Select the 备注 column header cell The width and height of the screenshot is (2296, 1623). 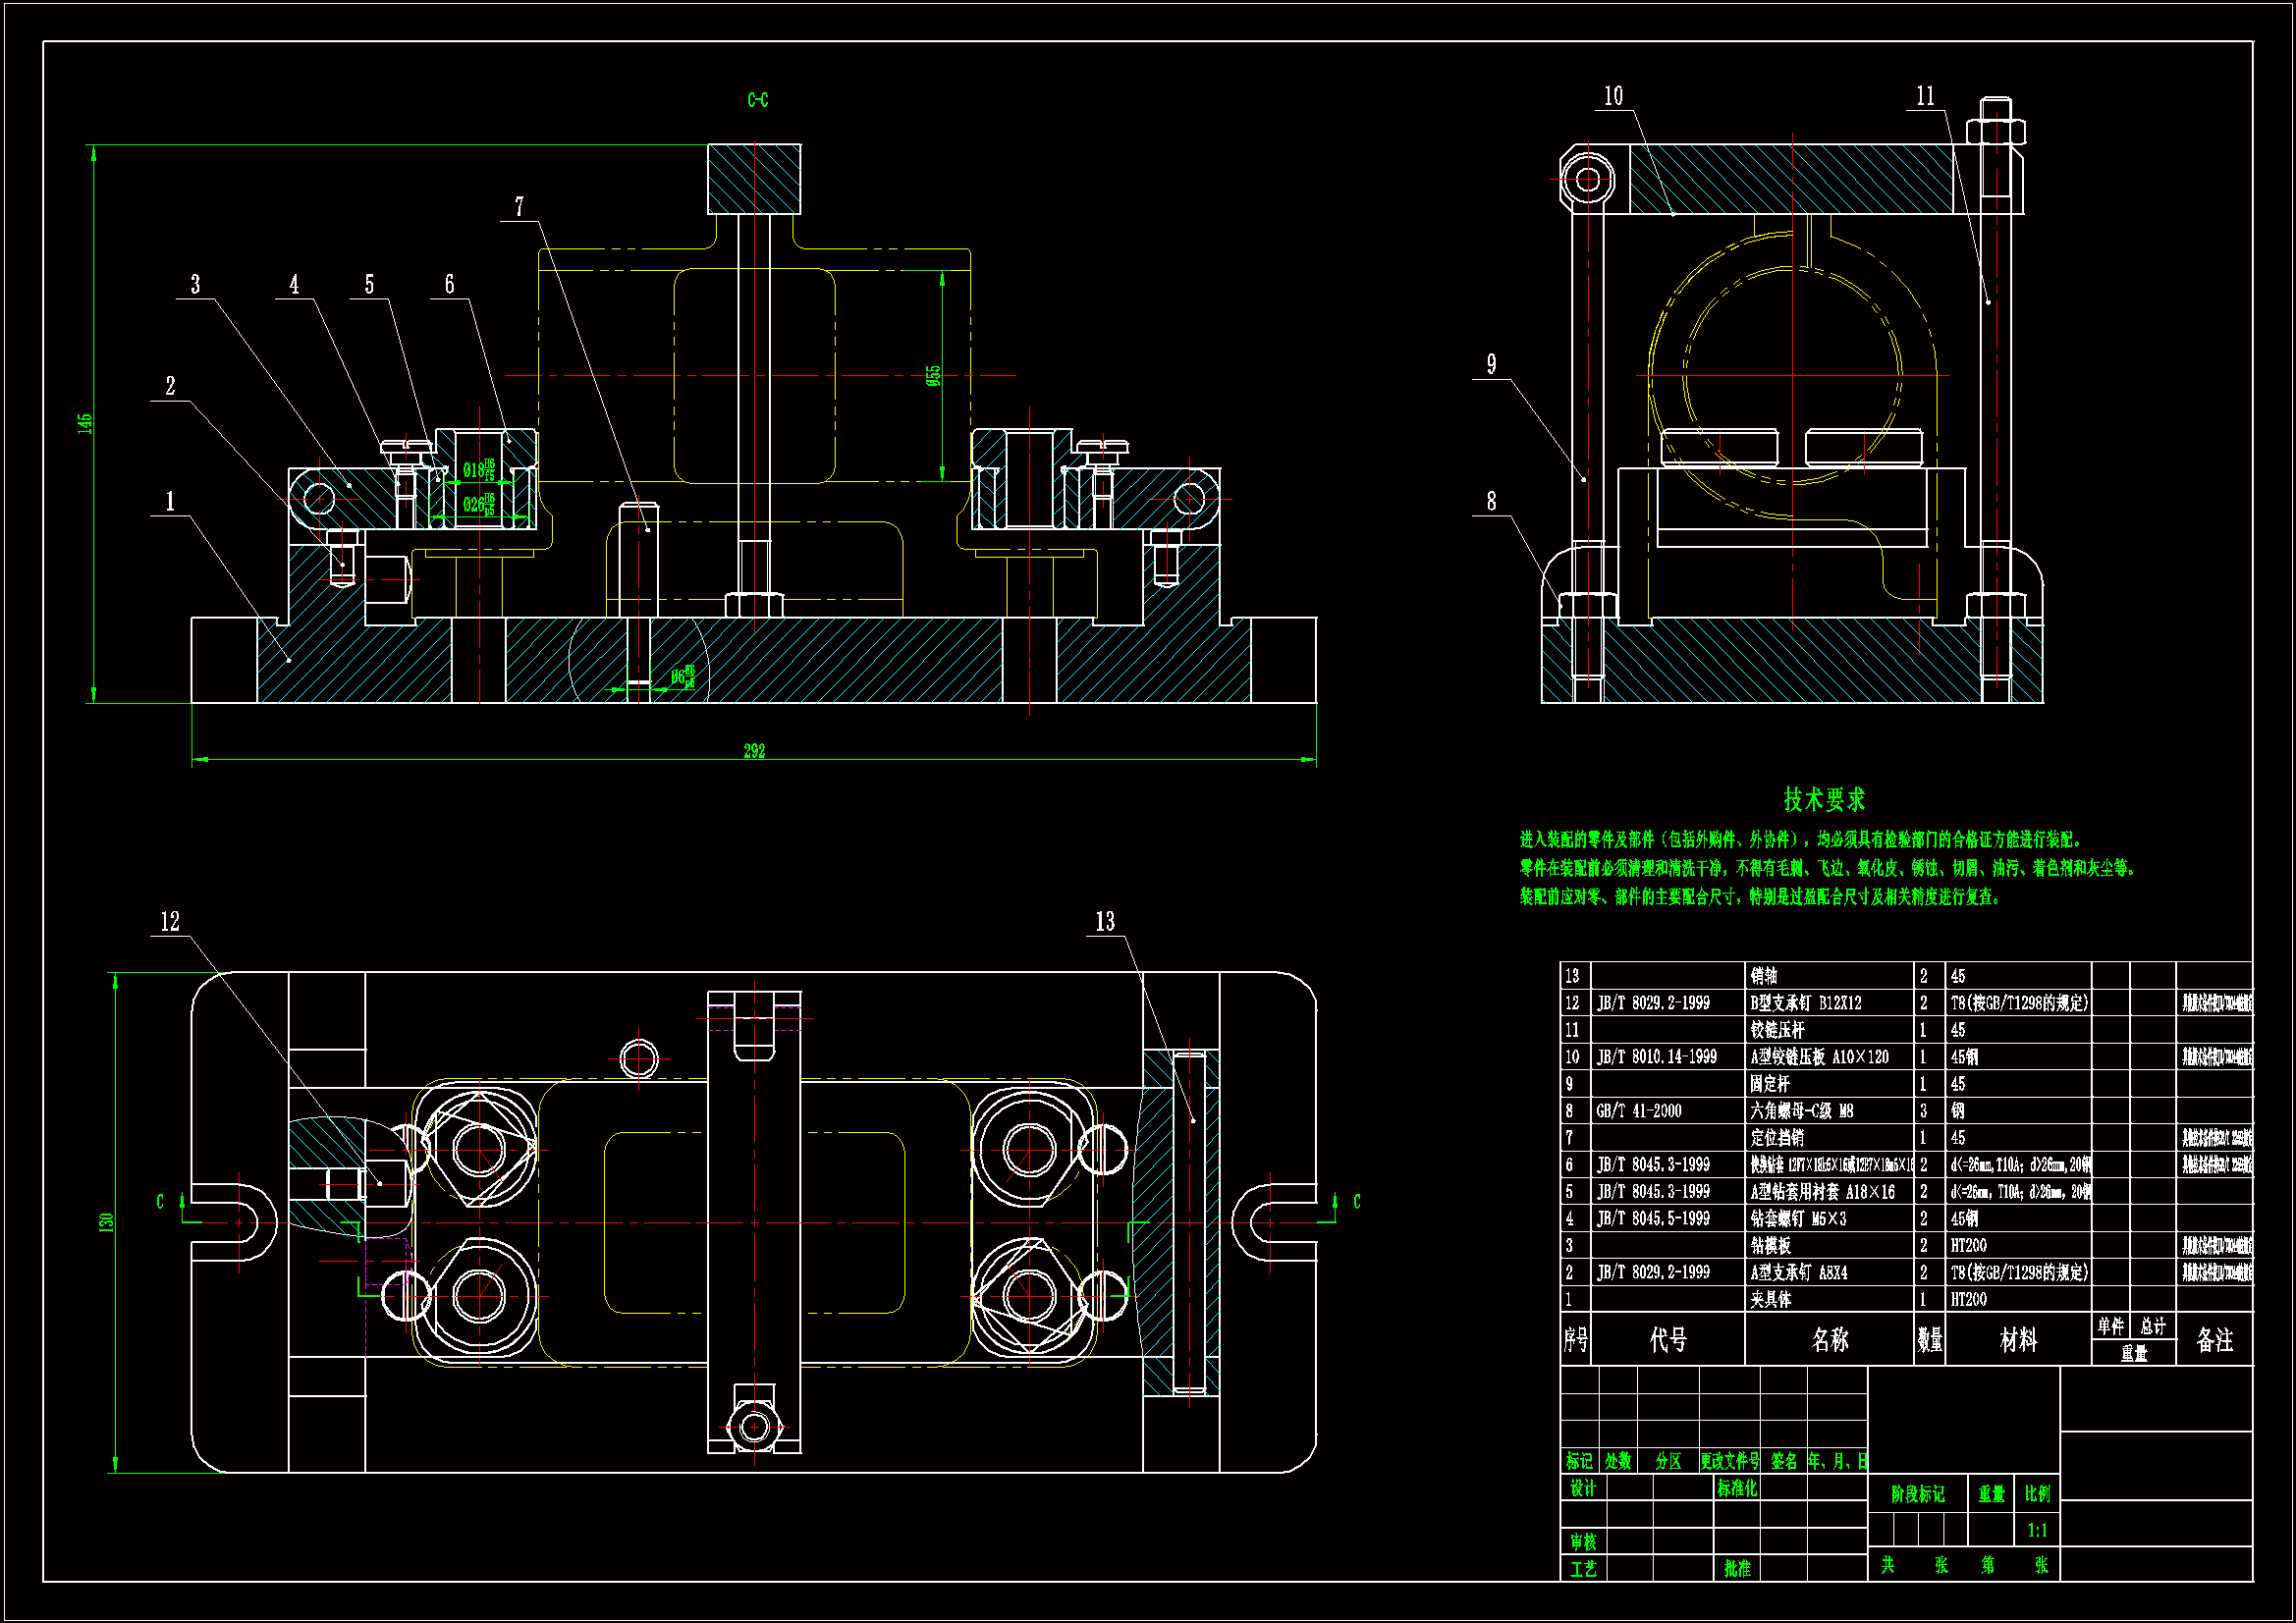(x=2214, y=1340)
